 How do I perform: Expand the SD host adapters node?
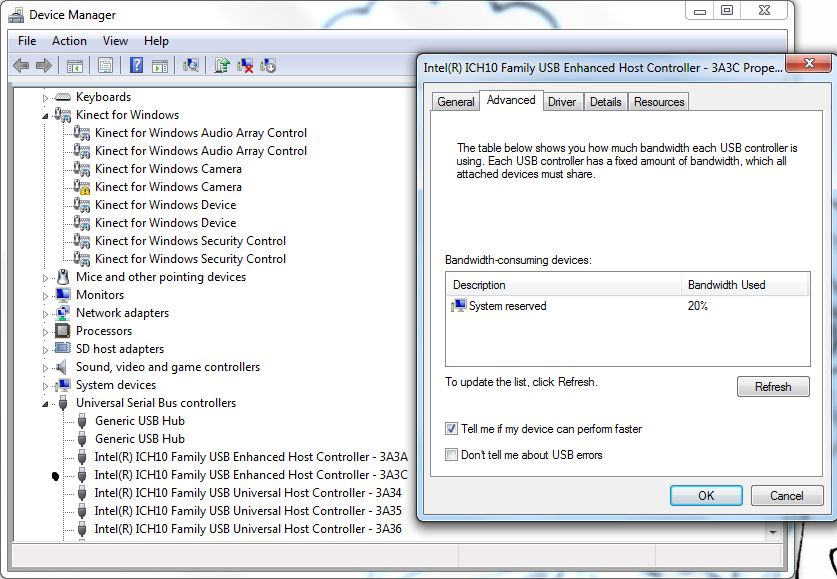(45, 350)
